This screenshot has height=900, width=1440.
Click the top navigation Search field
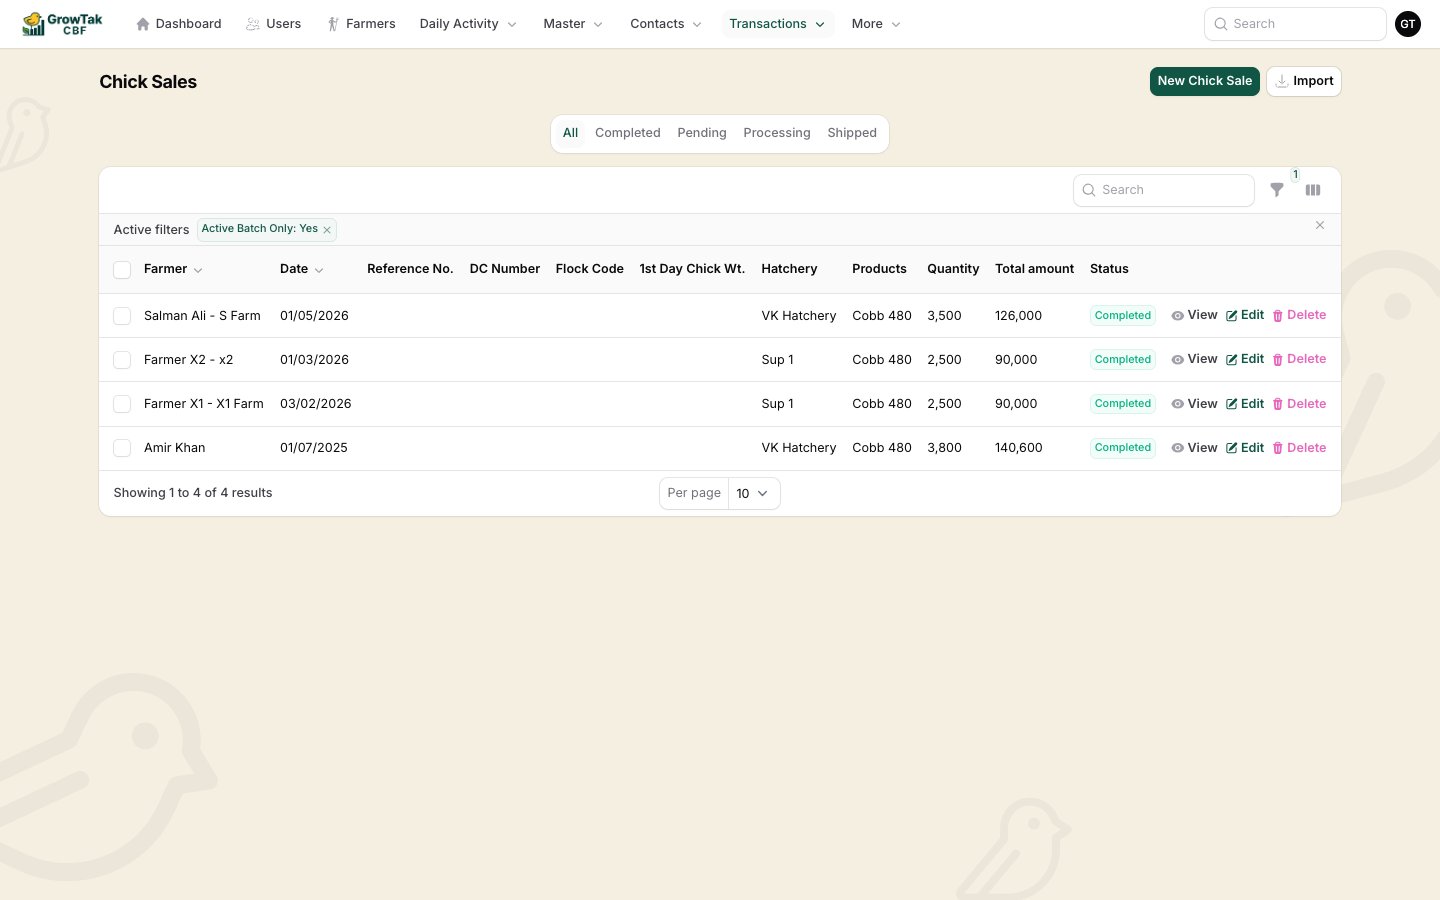tap(1295, 24)
